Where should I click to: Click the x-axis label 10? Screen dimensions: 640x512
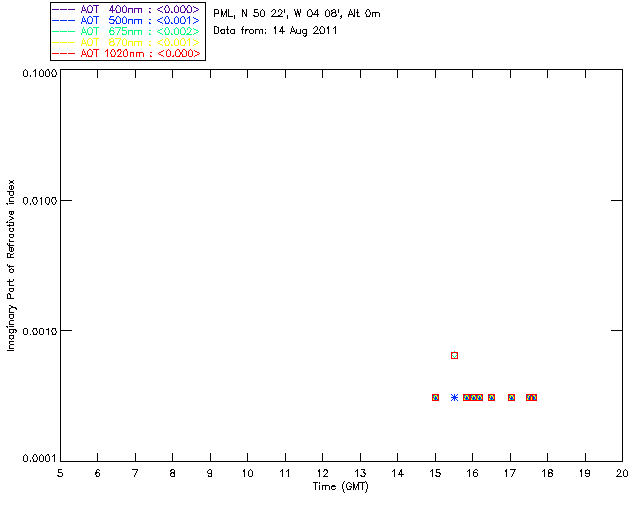248,473
